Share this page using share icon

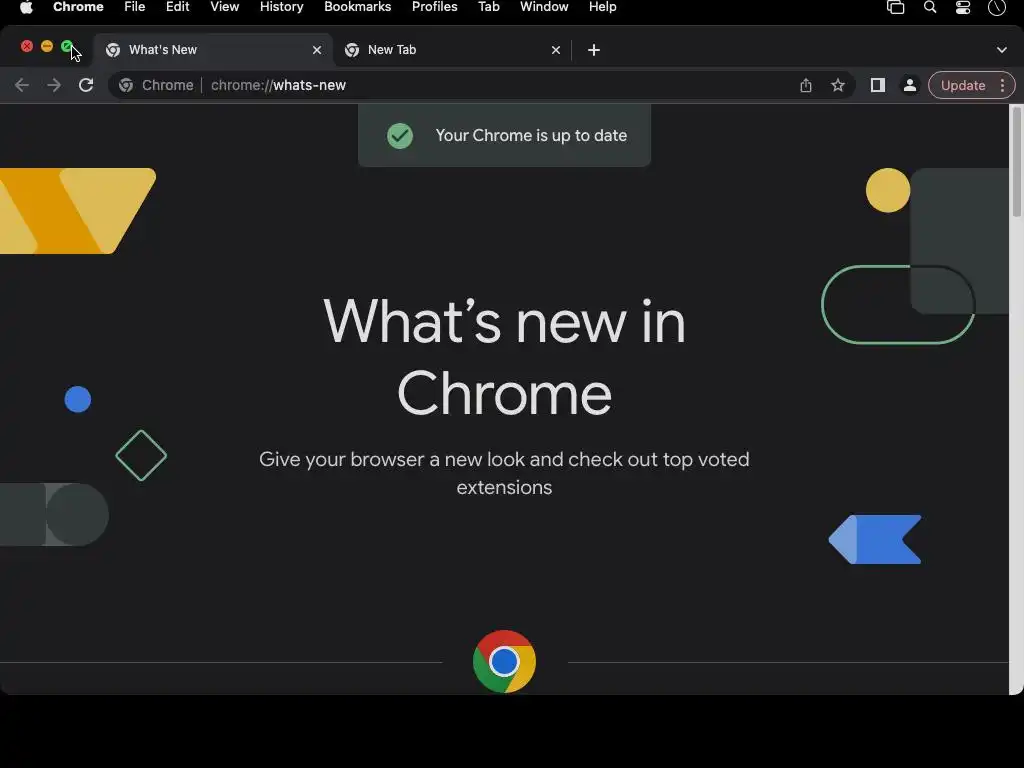[x=806, y=85]
